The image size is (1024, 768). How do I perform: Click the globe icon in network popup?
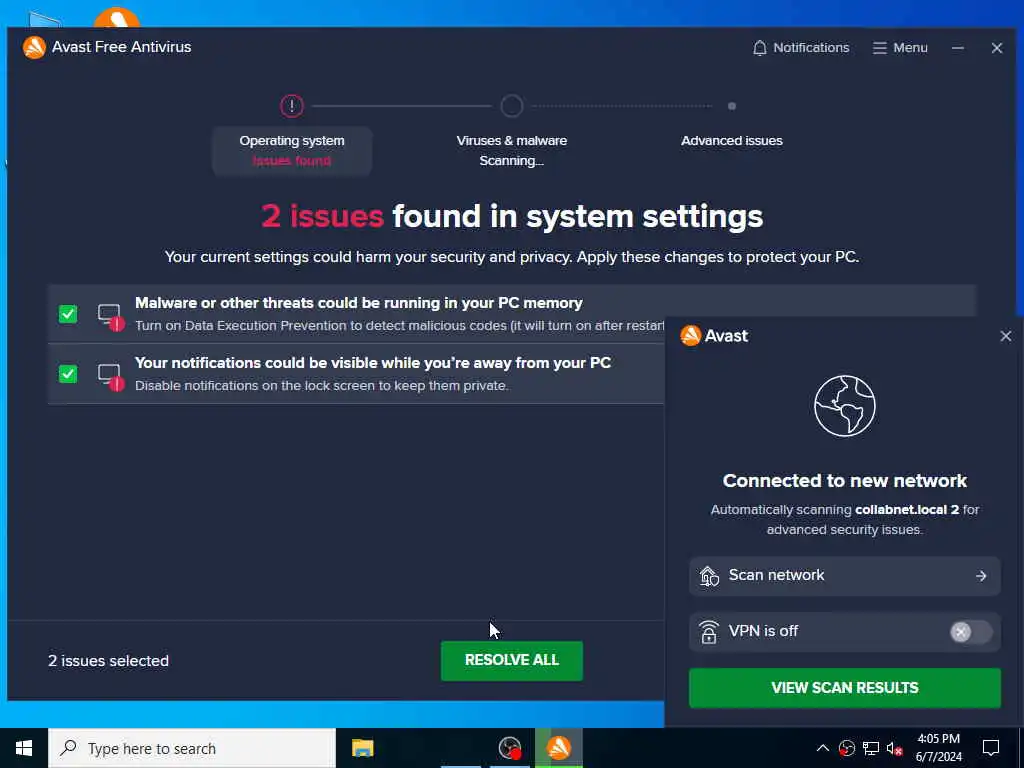[x=844, y=406]
